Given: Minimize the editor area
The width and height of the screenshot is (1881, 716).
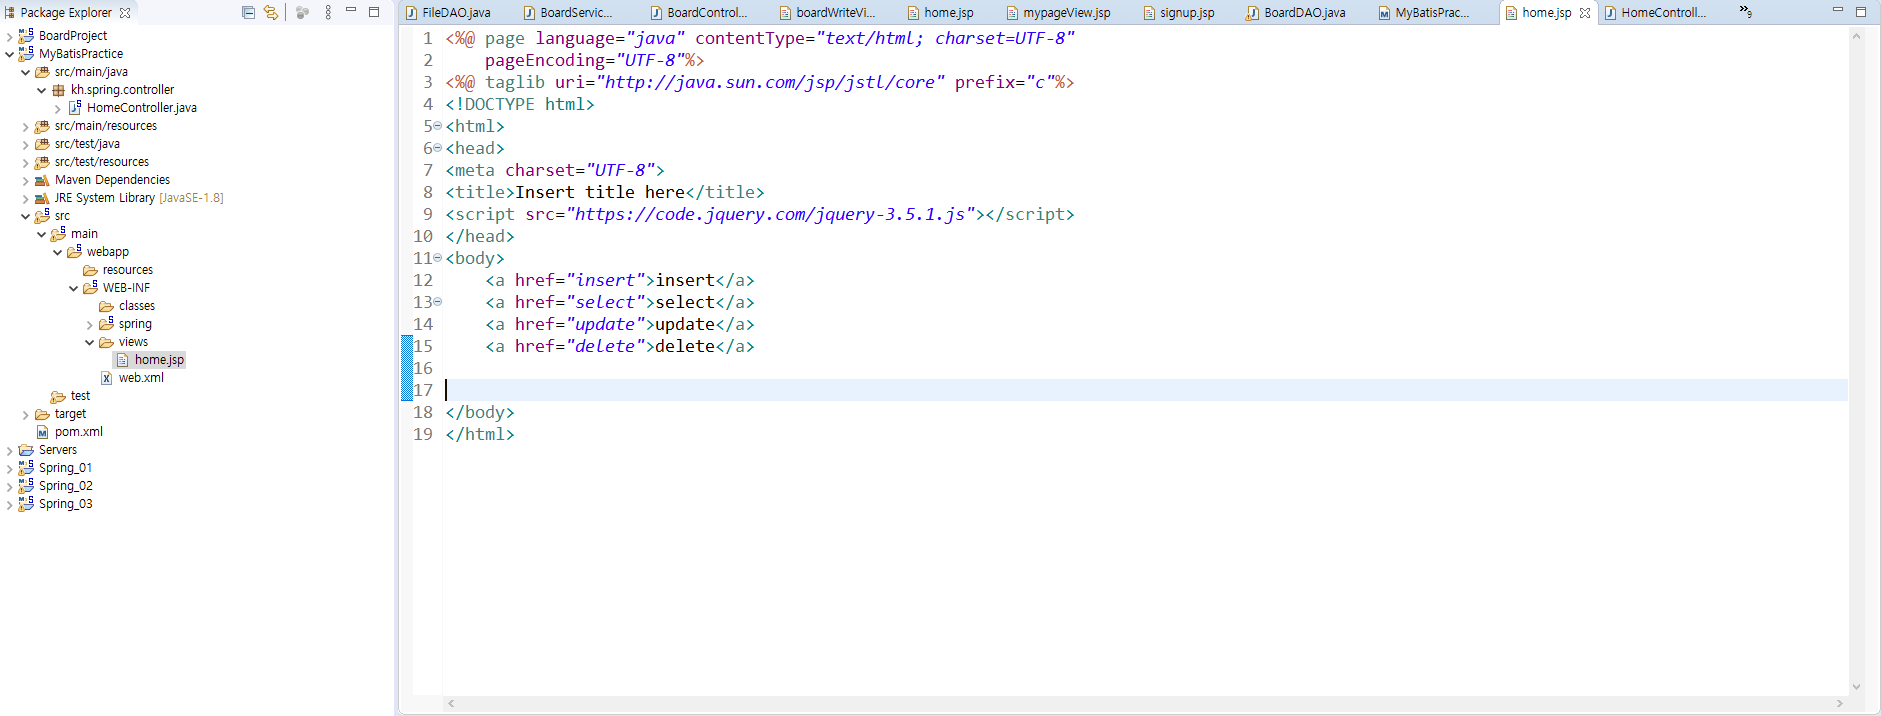Looking at the screenshot, I should [1838, 10].
